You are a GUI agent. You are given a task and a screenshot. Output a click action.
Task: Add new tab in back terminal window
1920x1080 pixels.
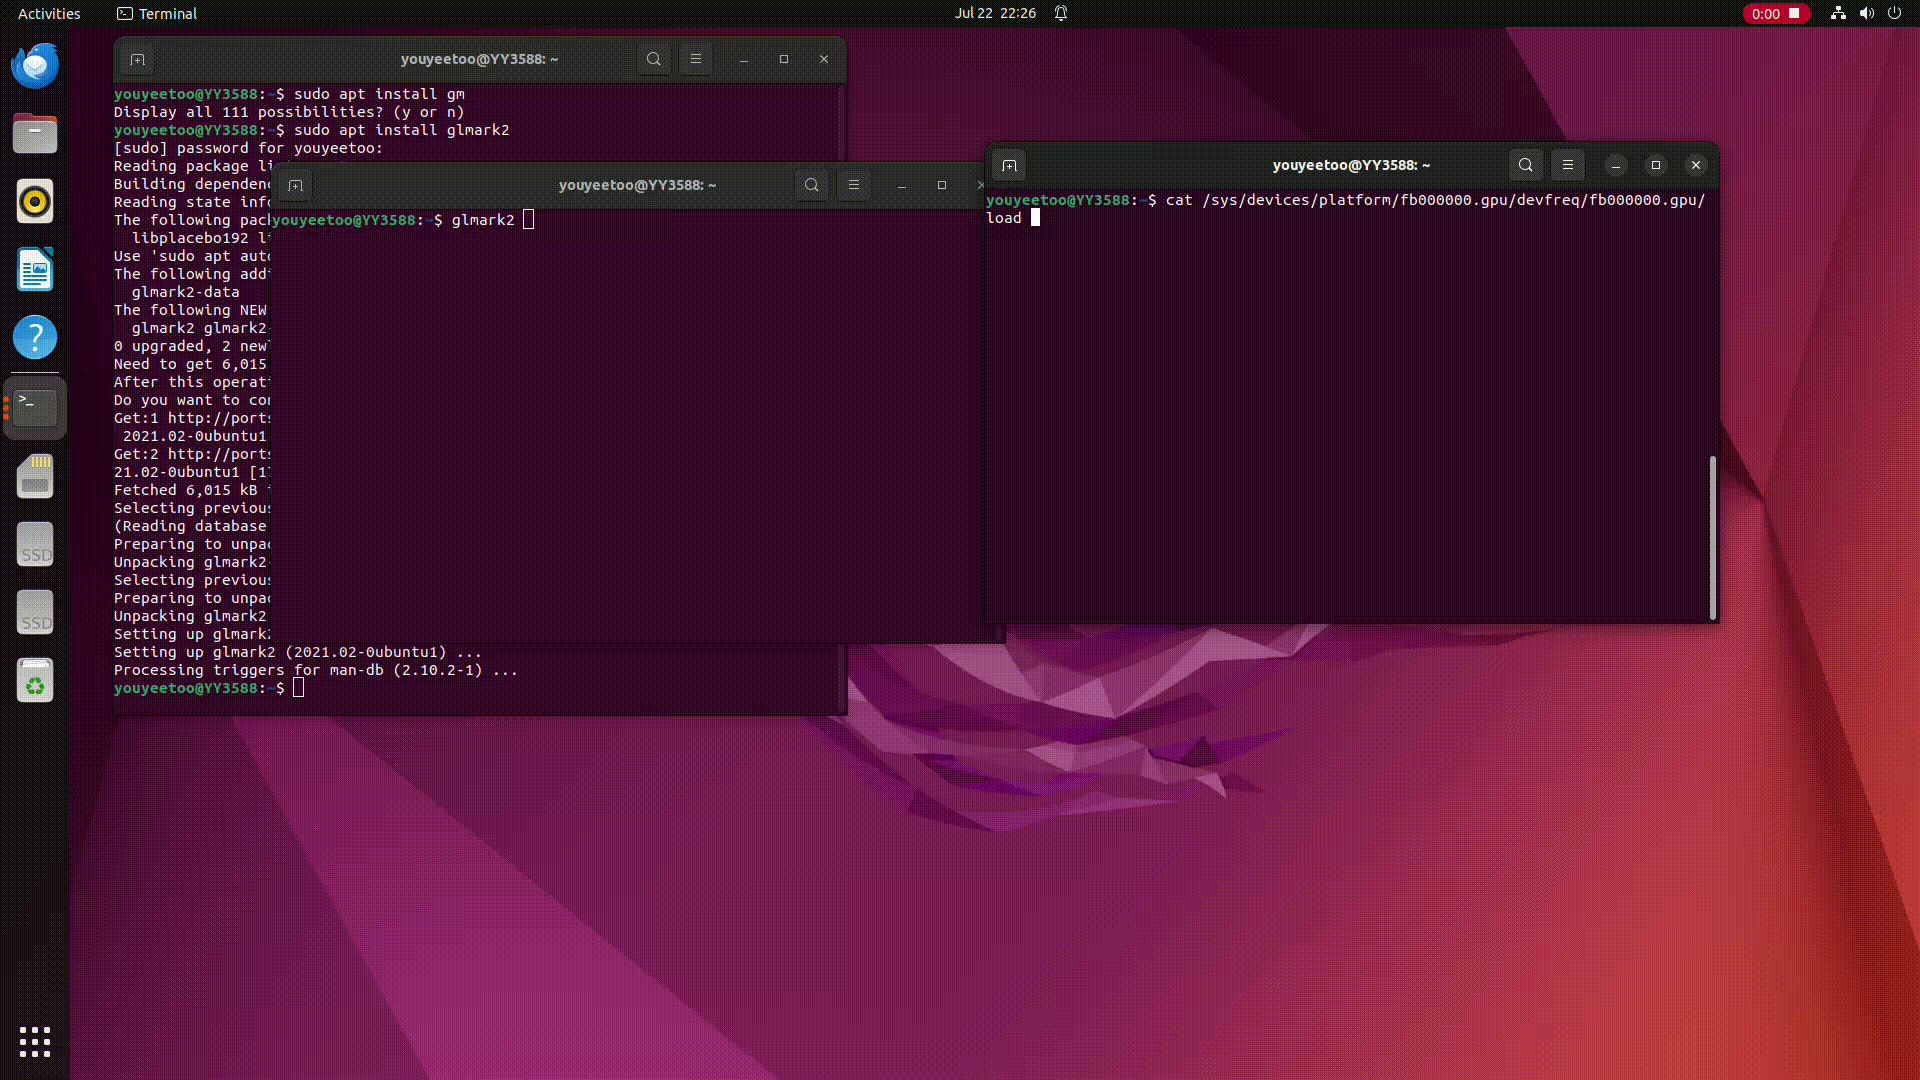137,60
